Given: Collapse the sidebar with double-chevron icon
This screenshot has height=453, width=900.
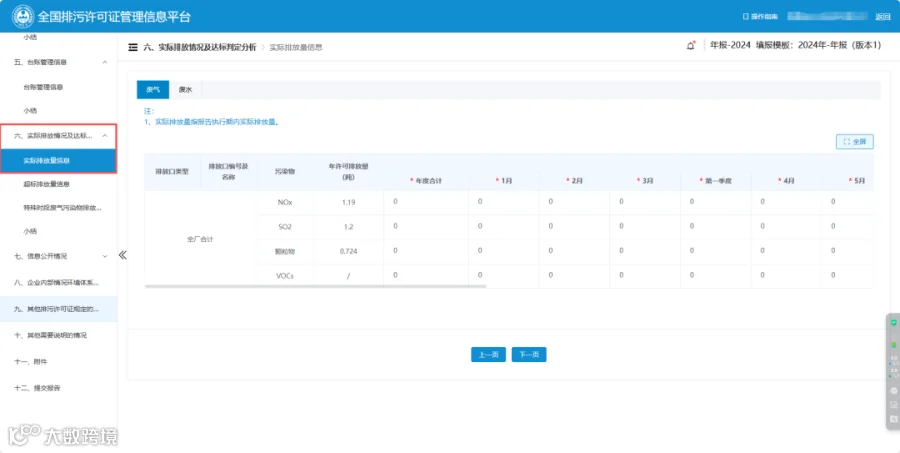Looking at the screenshot, I should click(123, 255).
